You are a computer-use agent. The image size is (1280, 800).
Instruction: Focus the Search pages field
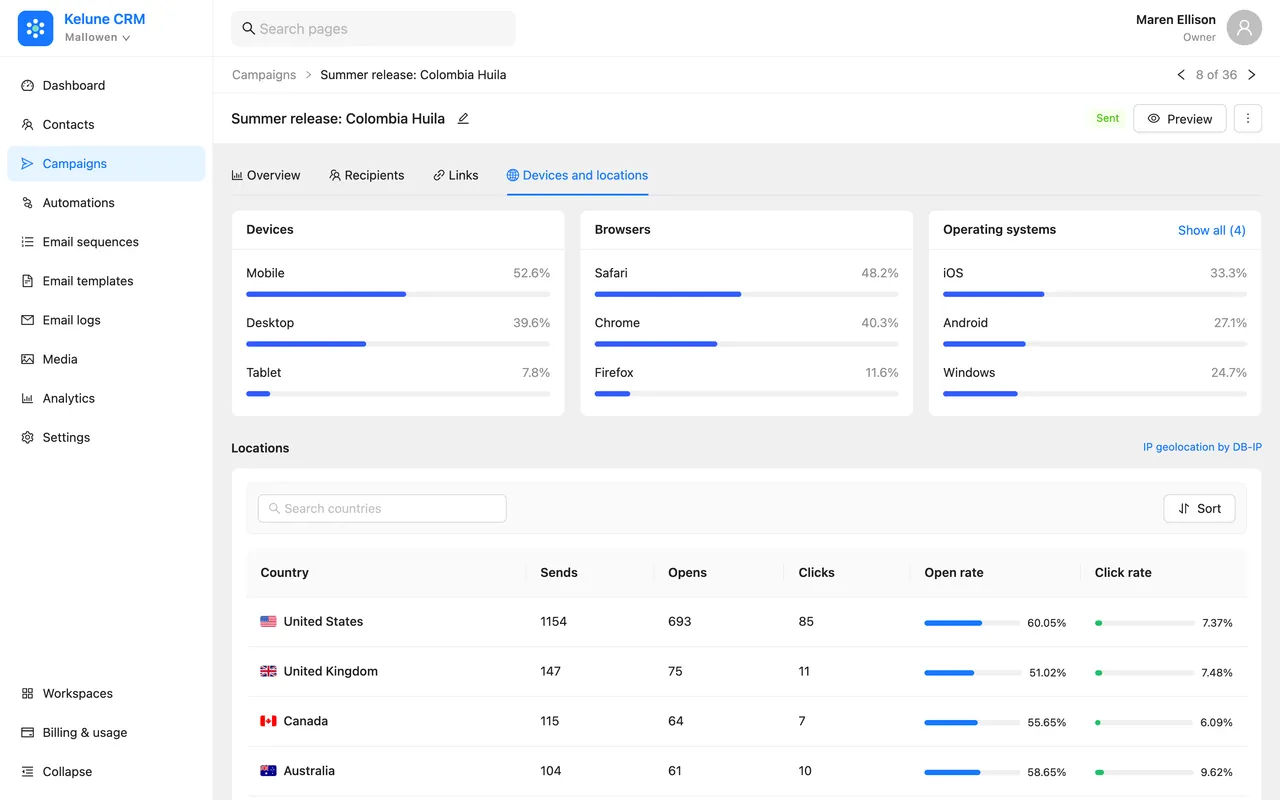[x=373, y=29]
